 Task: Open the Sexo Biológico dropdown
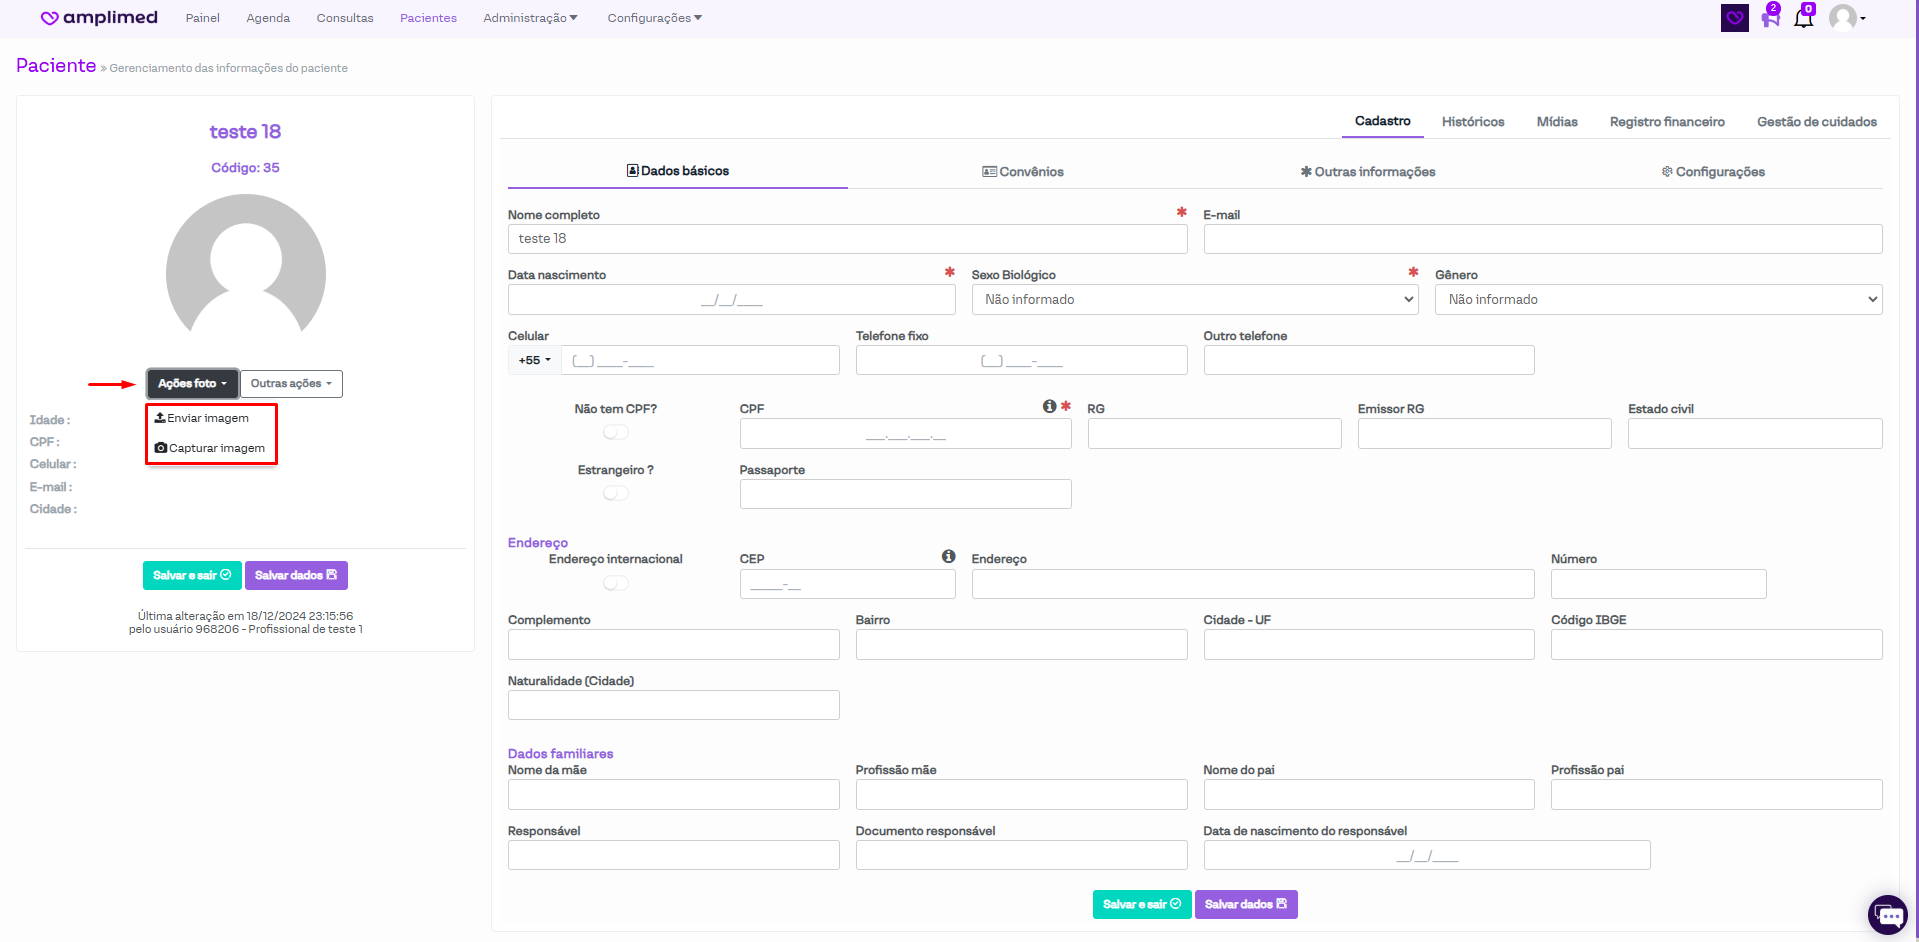tap(1194, 300)
